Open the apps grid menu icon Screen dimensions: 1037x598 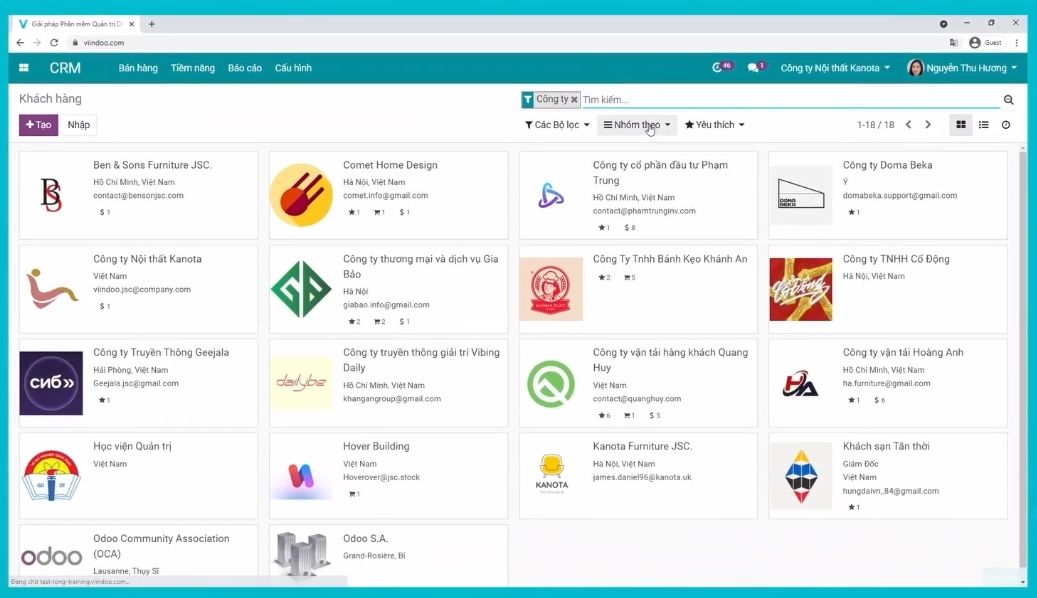click(x=24, y=67)
